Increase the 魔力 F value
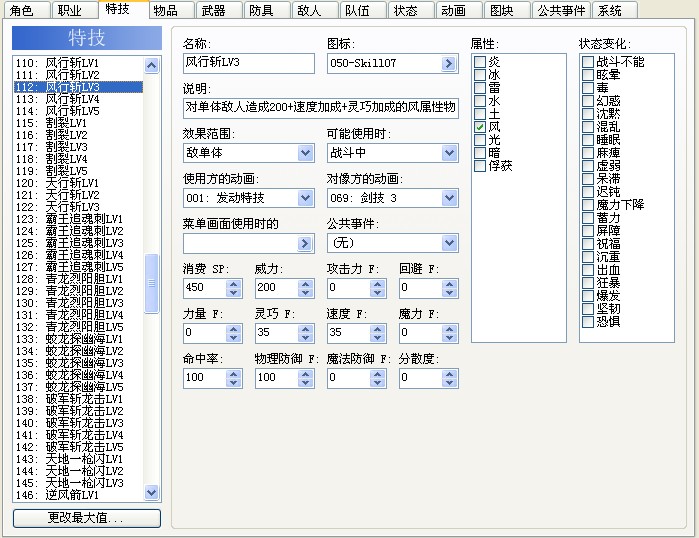 449,329
